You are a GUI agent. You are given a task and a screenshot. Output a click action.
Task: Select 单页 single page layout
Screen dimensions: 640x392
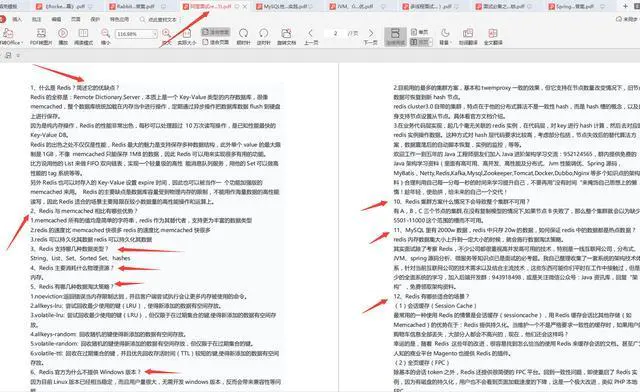(420, 32)
